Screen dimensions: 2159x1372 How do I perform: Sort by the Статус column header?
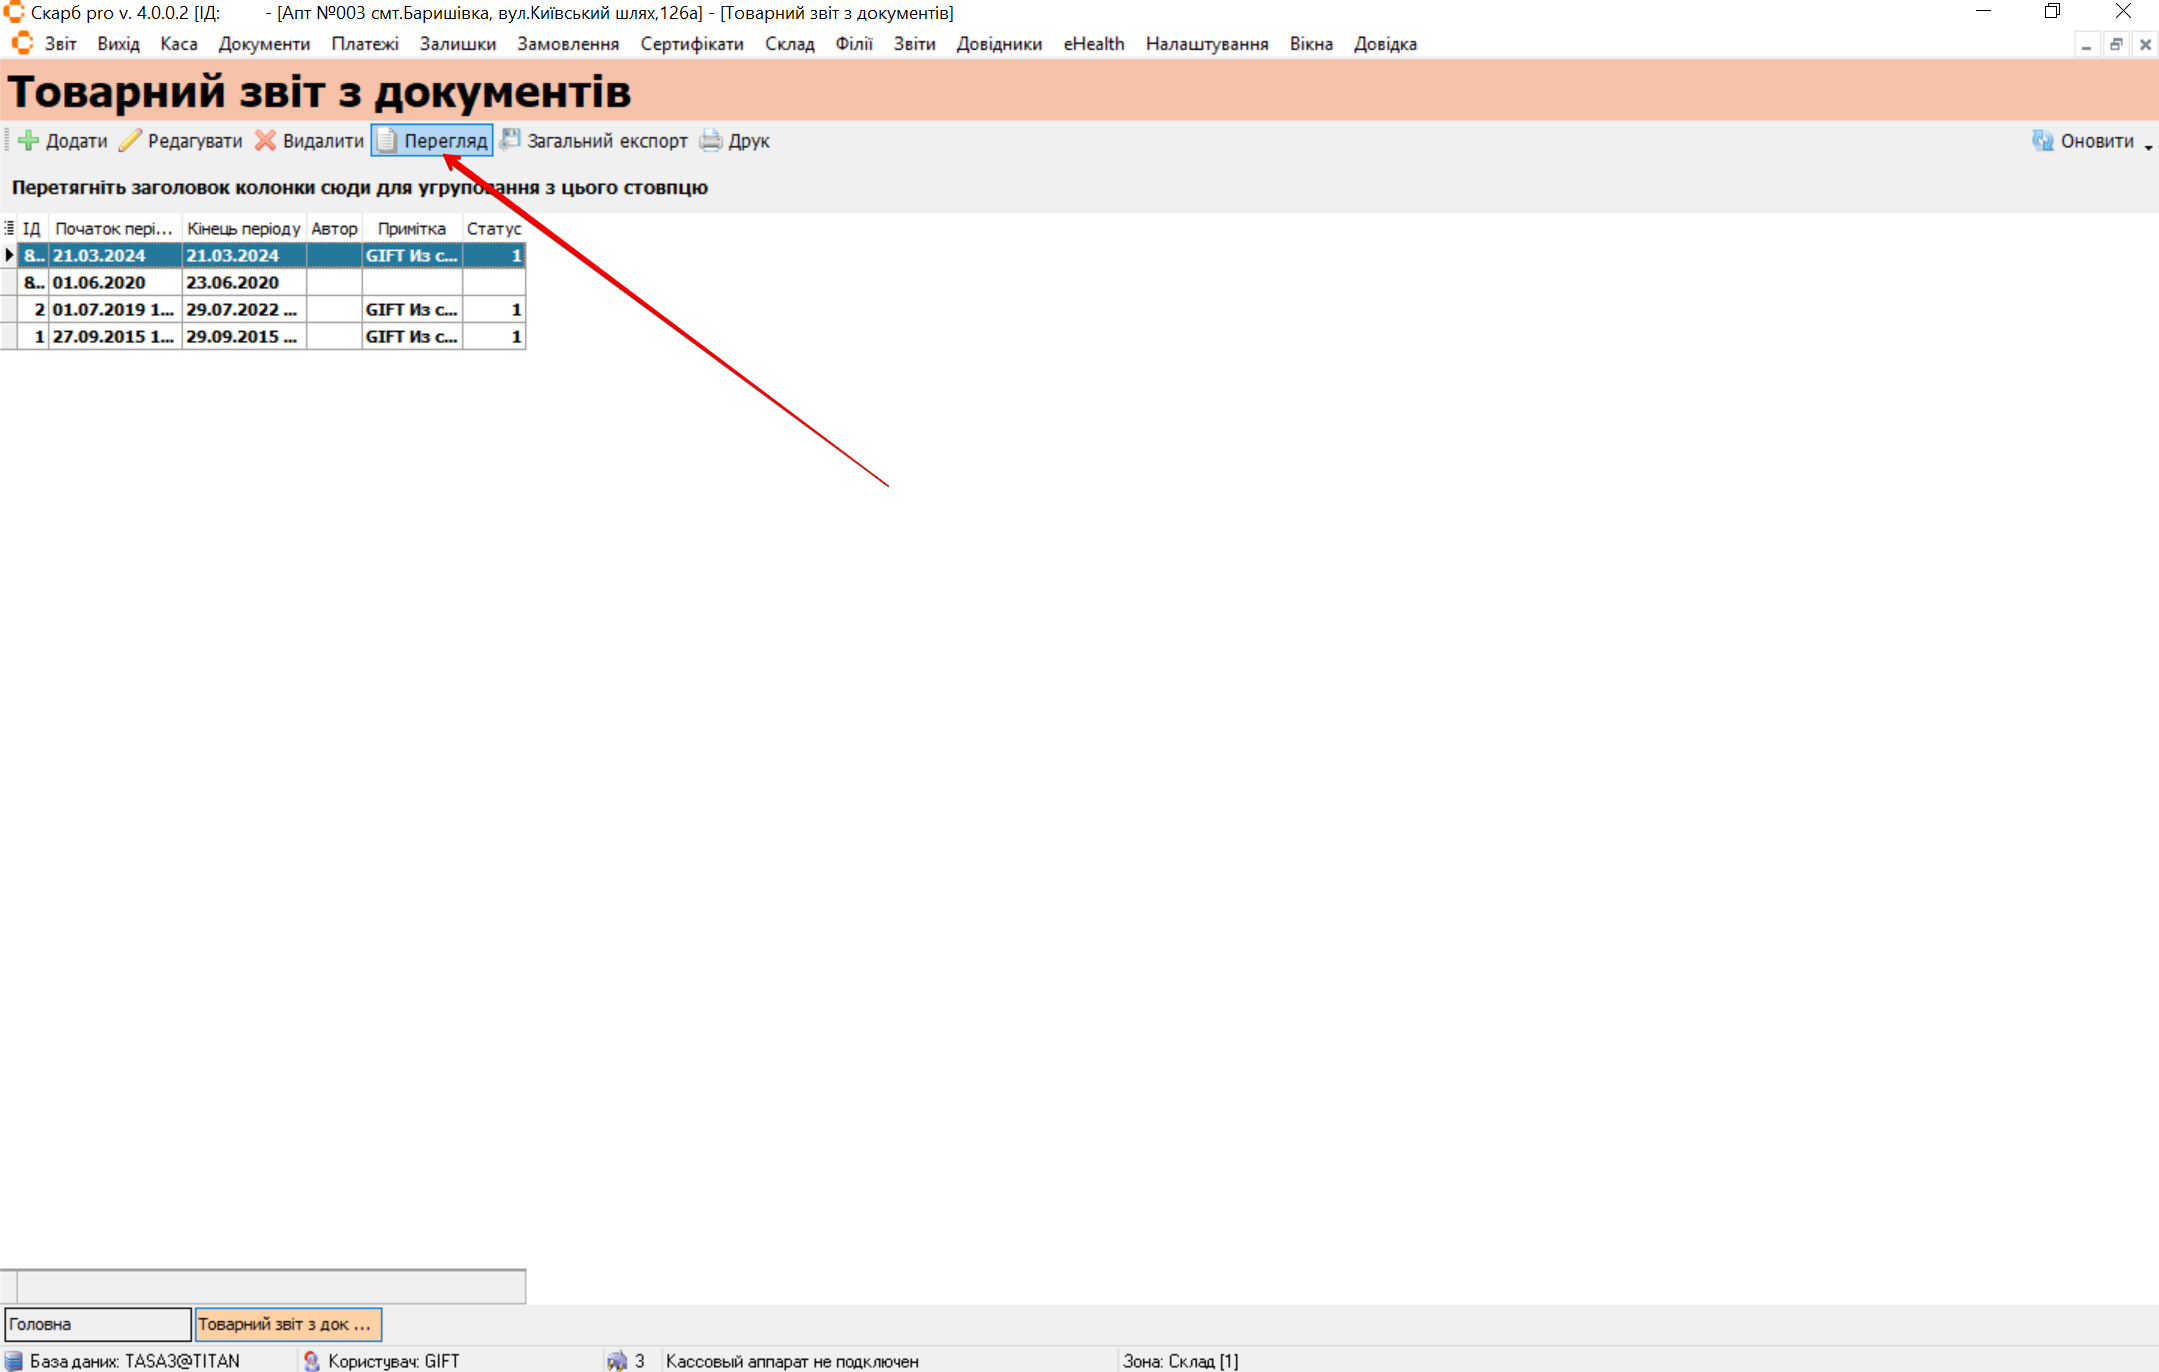click(x=493, y=229)
